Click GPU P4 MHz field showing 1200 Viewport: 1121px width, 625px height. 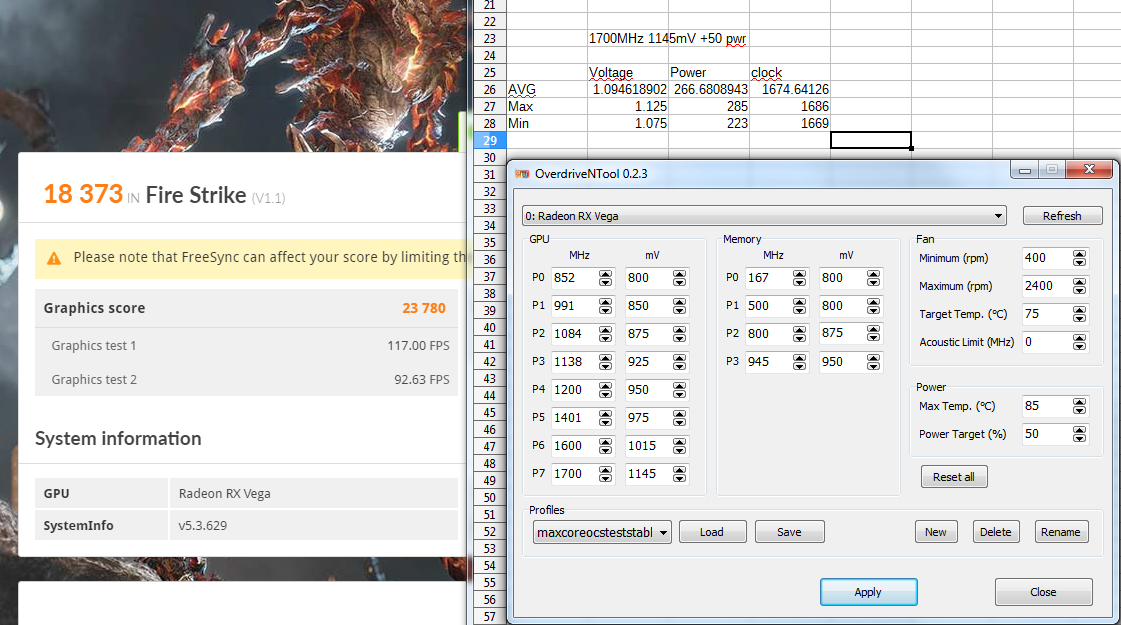[x=574, y=389]
